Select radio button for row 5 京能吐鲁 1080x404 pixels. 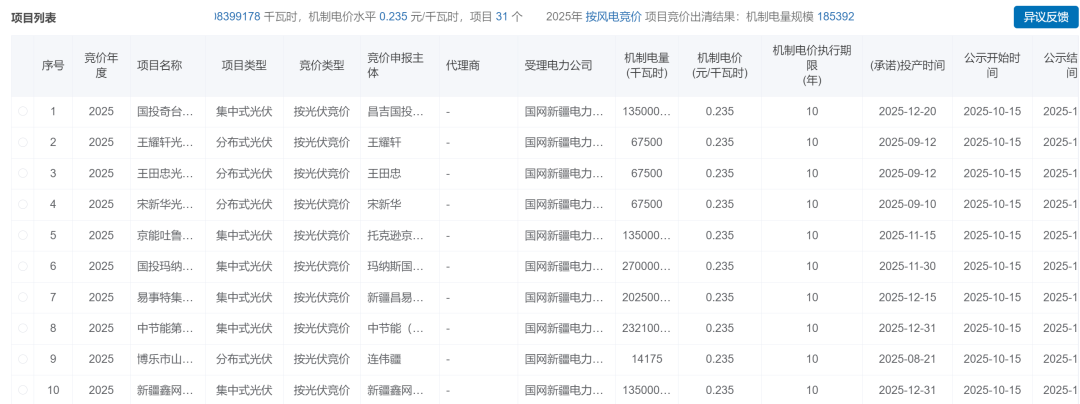point(23,235)
